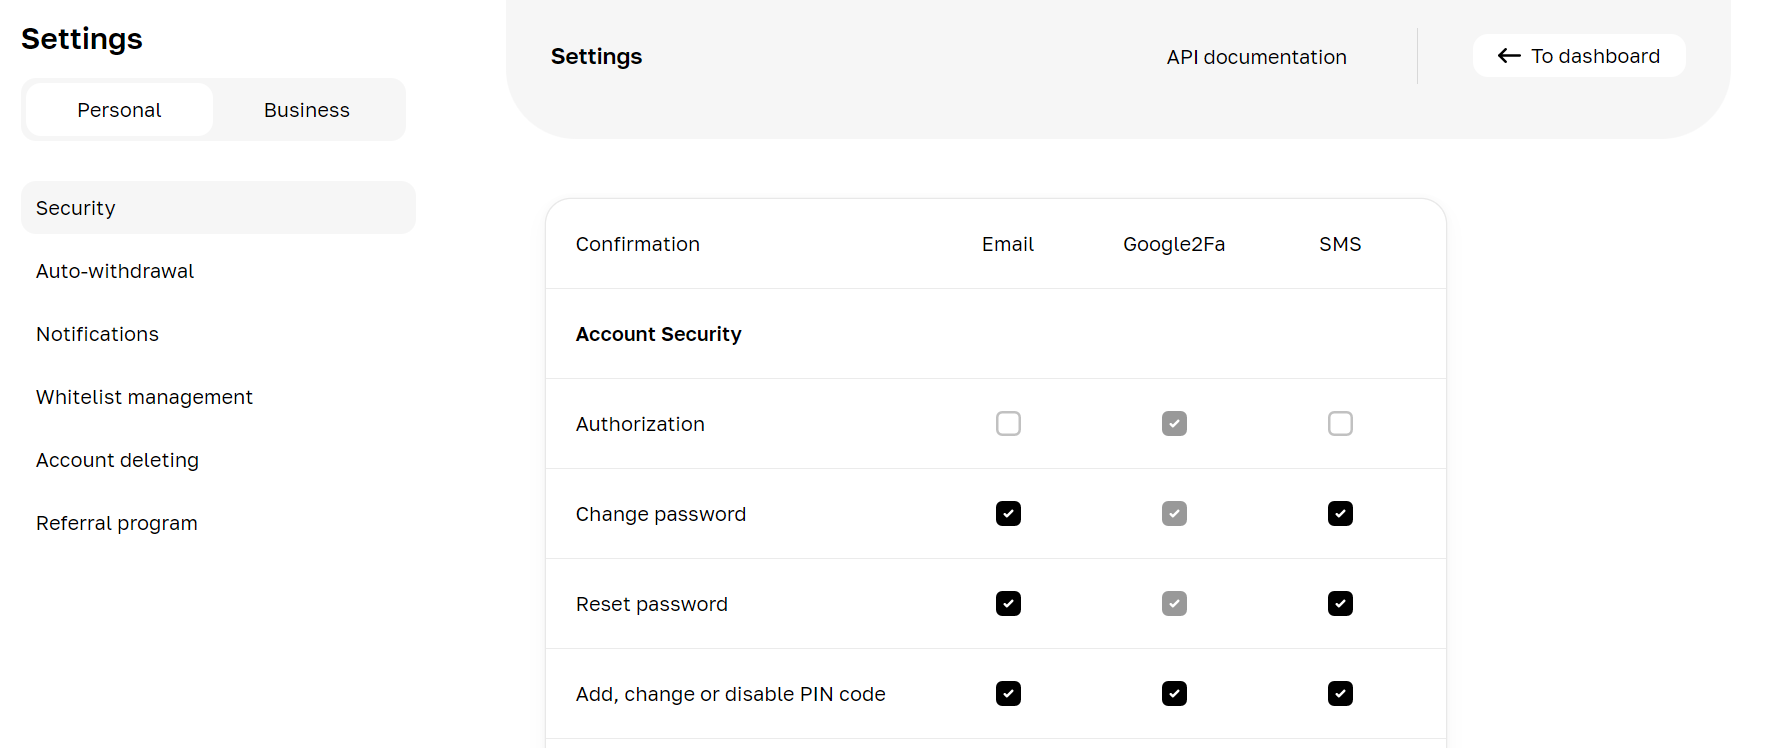Image resolution: width=1782 pixels, height=748 pixels.
Task: Enable SMS confirmation for Authorization
Action: pos(1340,424)
